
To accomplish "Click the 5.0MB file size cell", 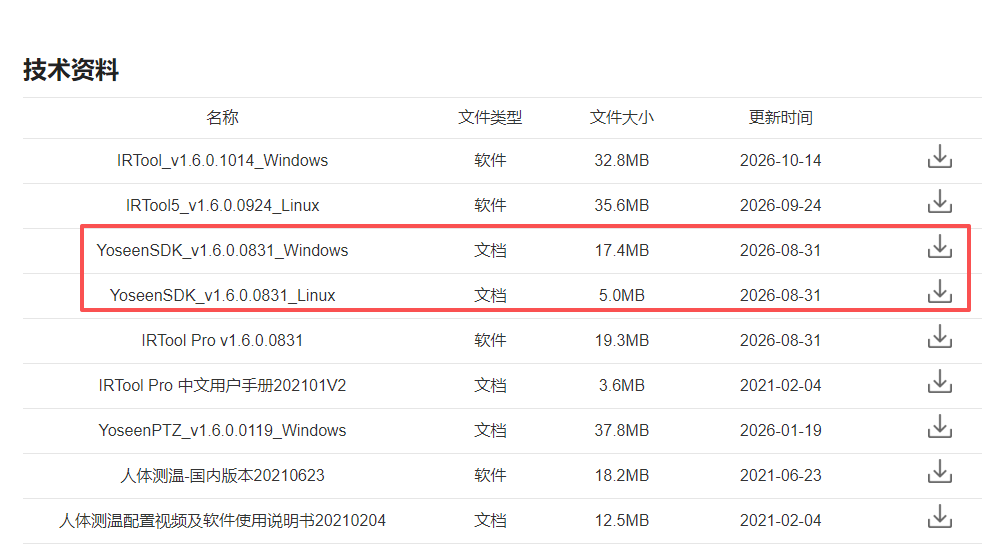I will click(621, 296).
